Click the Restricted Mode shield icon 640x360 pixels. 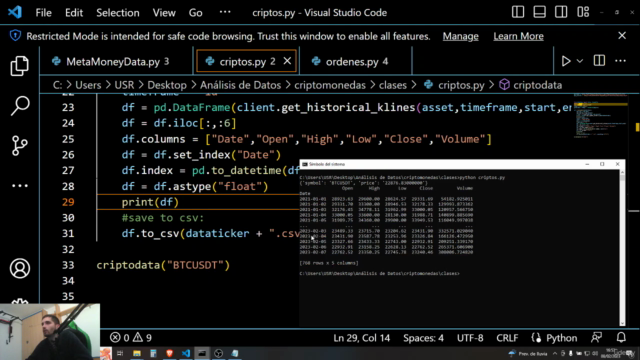coord(16,36)
